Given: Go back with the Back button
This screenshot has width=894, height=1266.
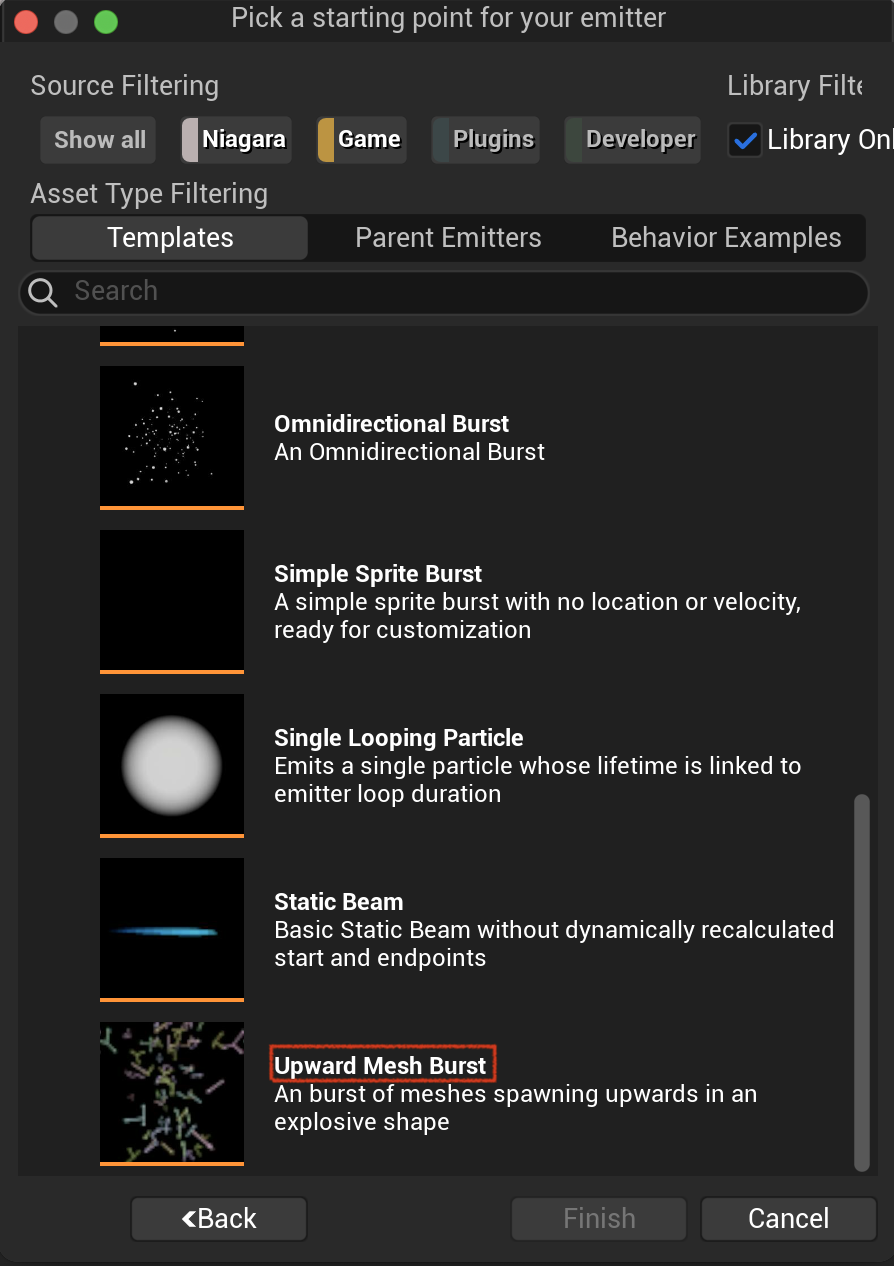Looking at the screenshot, I should pos(219,1218).
